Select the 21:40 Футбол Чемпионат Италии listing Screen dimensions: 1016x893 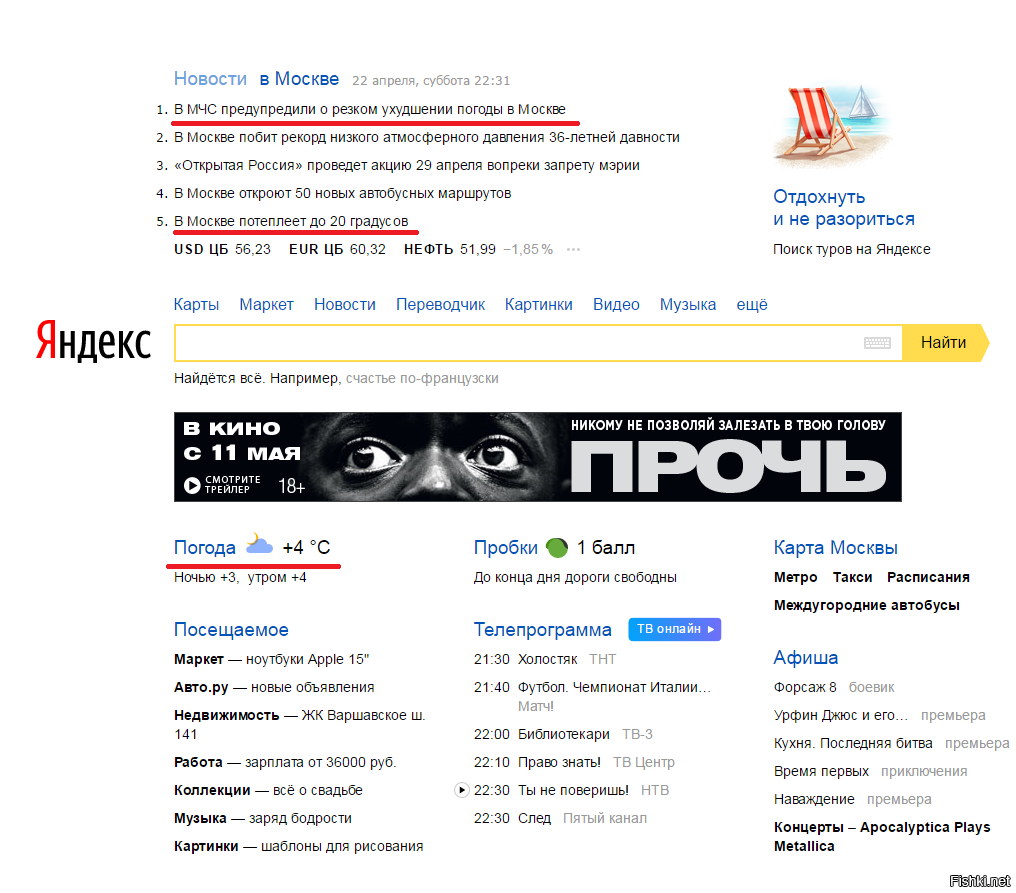592,697
